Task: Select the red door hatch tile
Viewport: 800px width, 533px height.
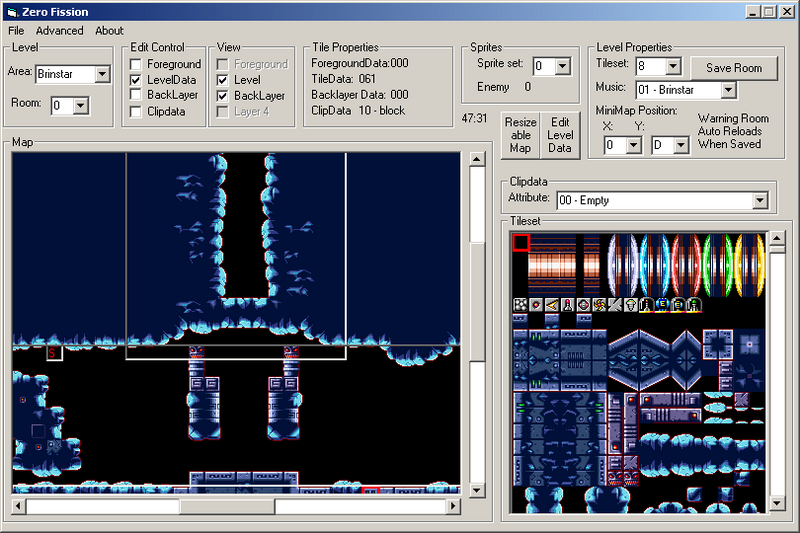Action: point(686,265)
